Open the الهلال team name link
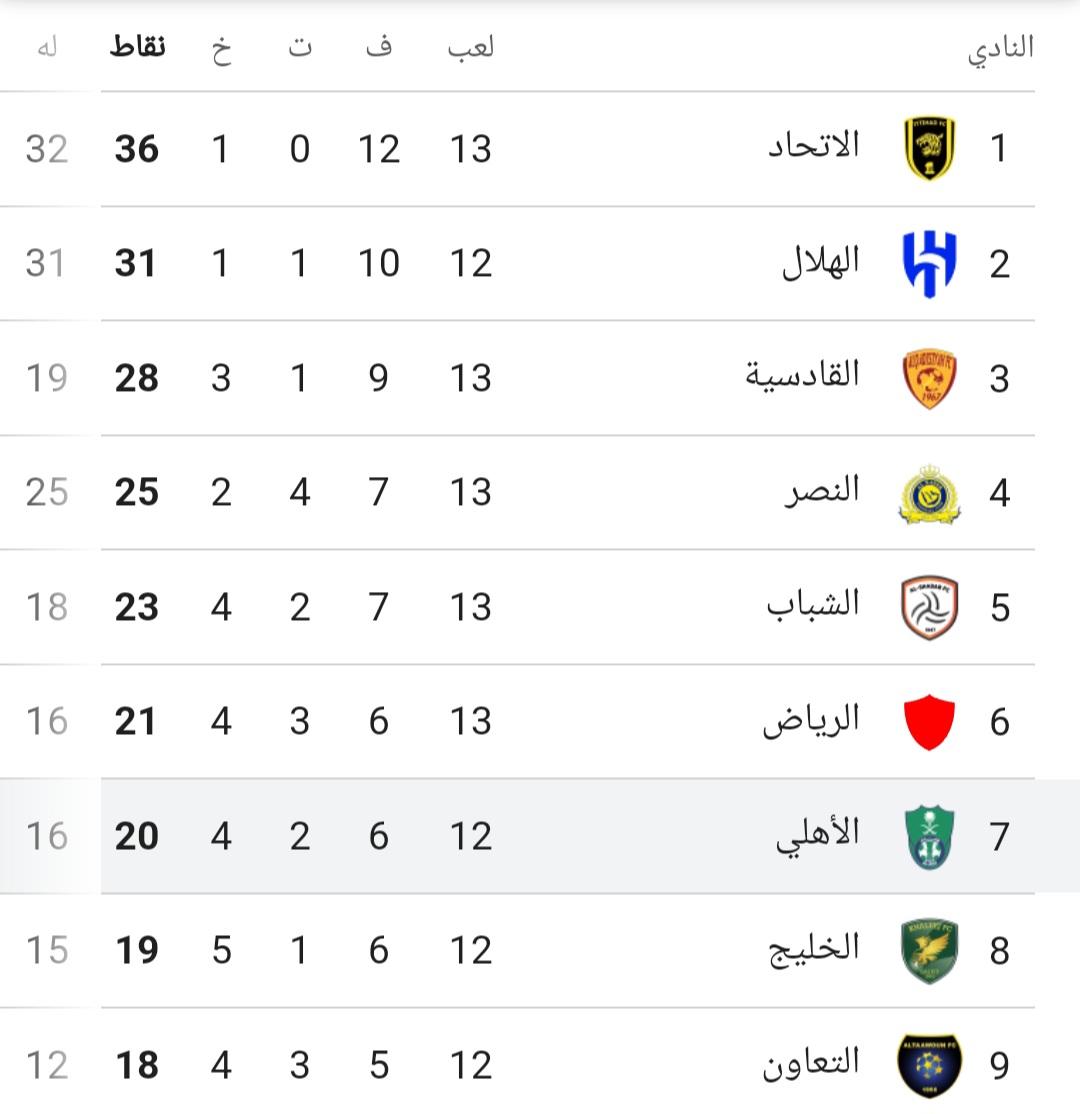Image resolution: width=1080 pixels, height=1114 pixels. [x=821, y=261]
